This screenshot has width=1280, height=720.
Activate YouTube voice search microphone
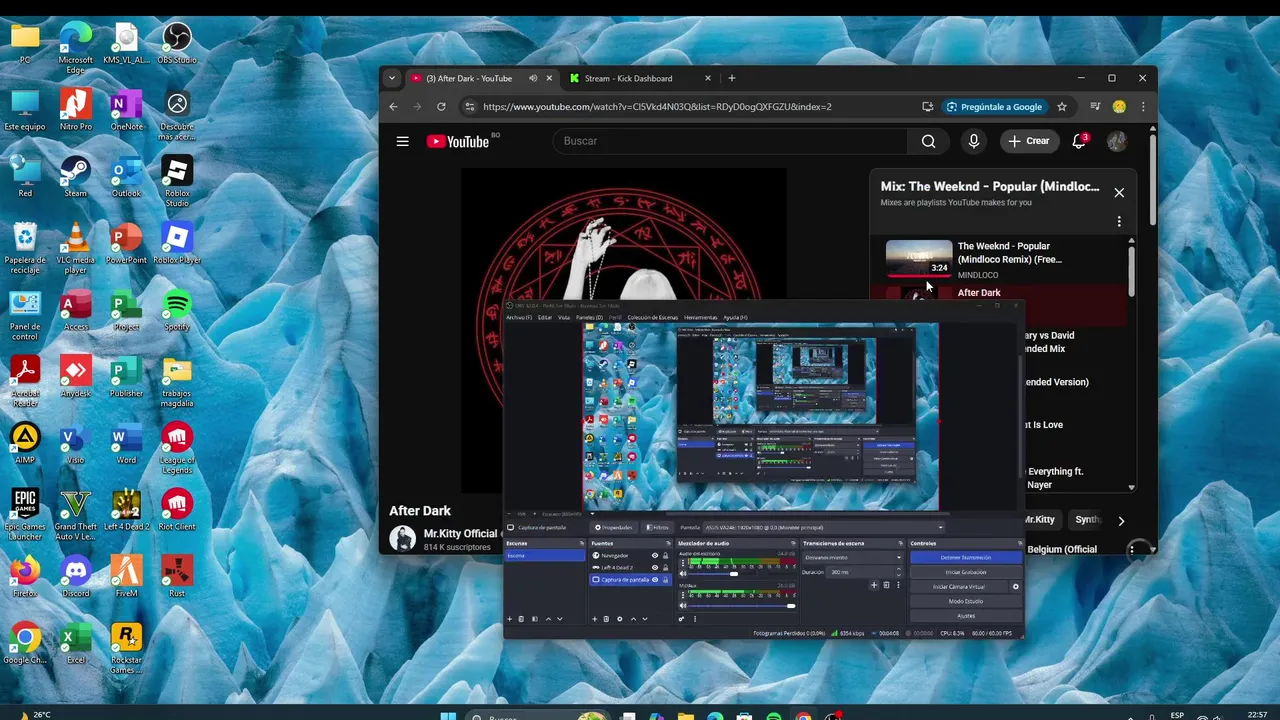click(974, 141)
